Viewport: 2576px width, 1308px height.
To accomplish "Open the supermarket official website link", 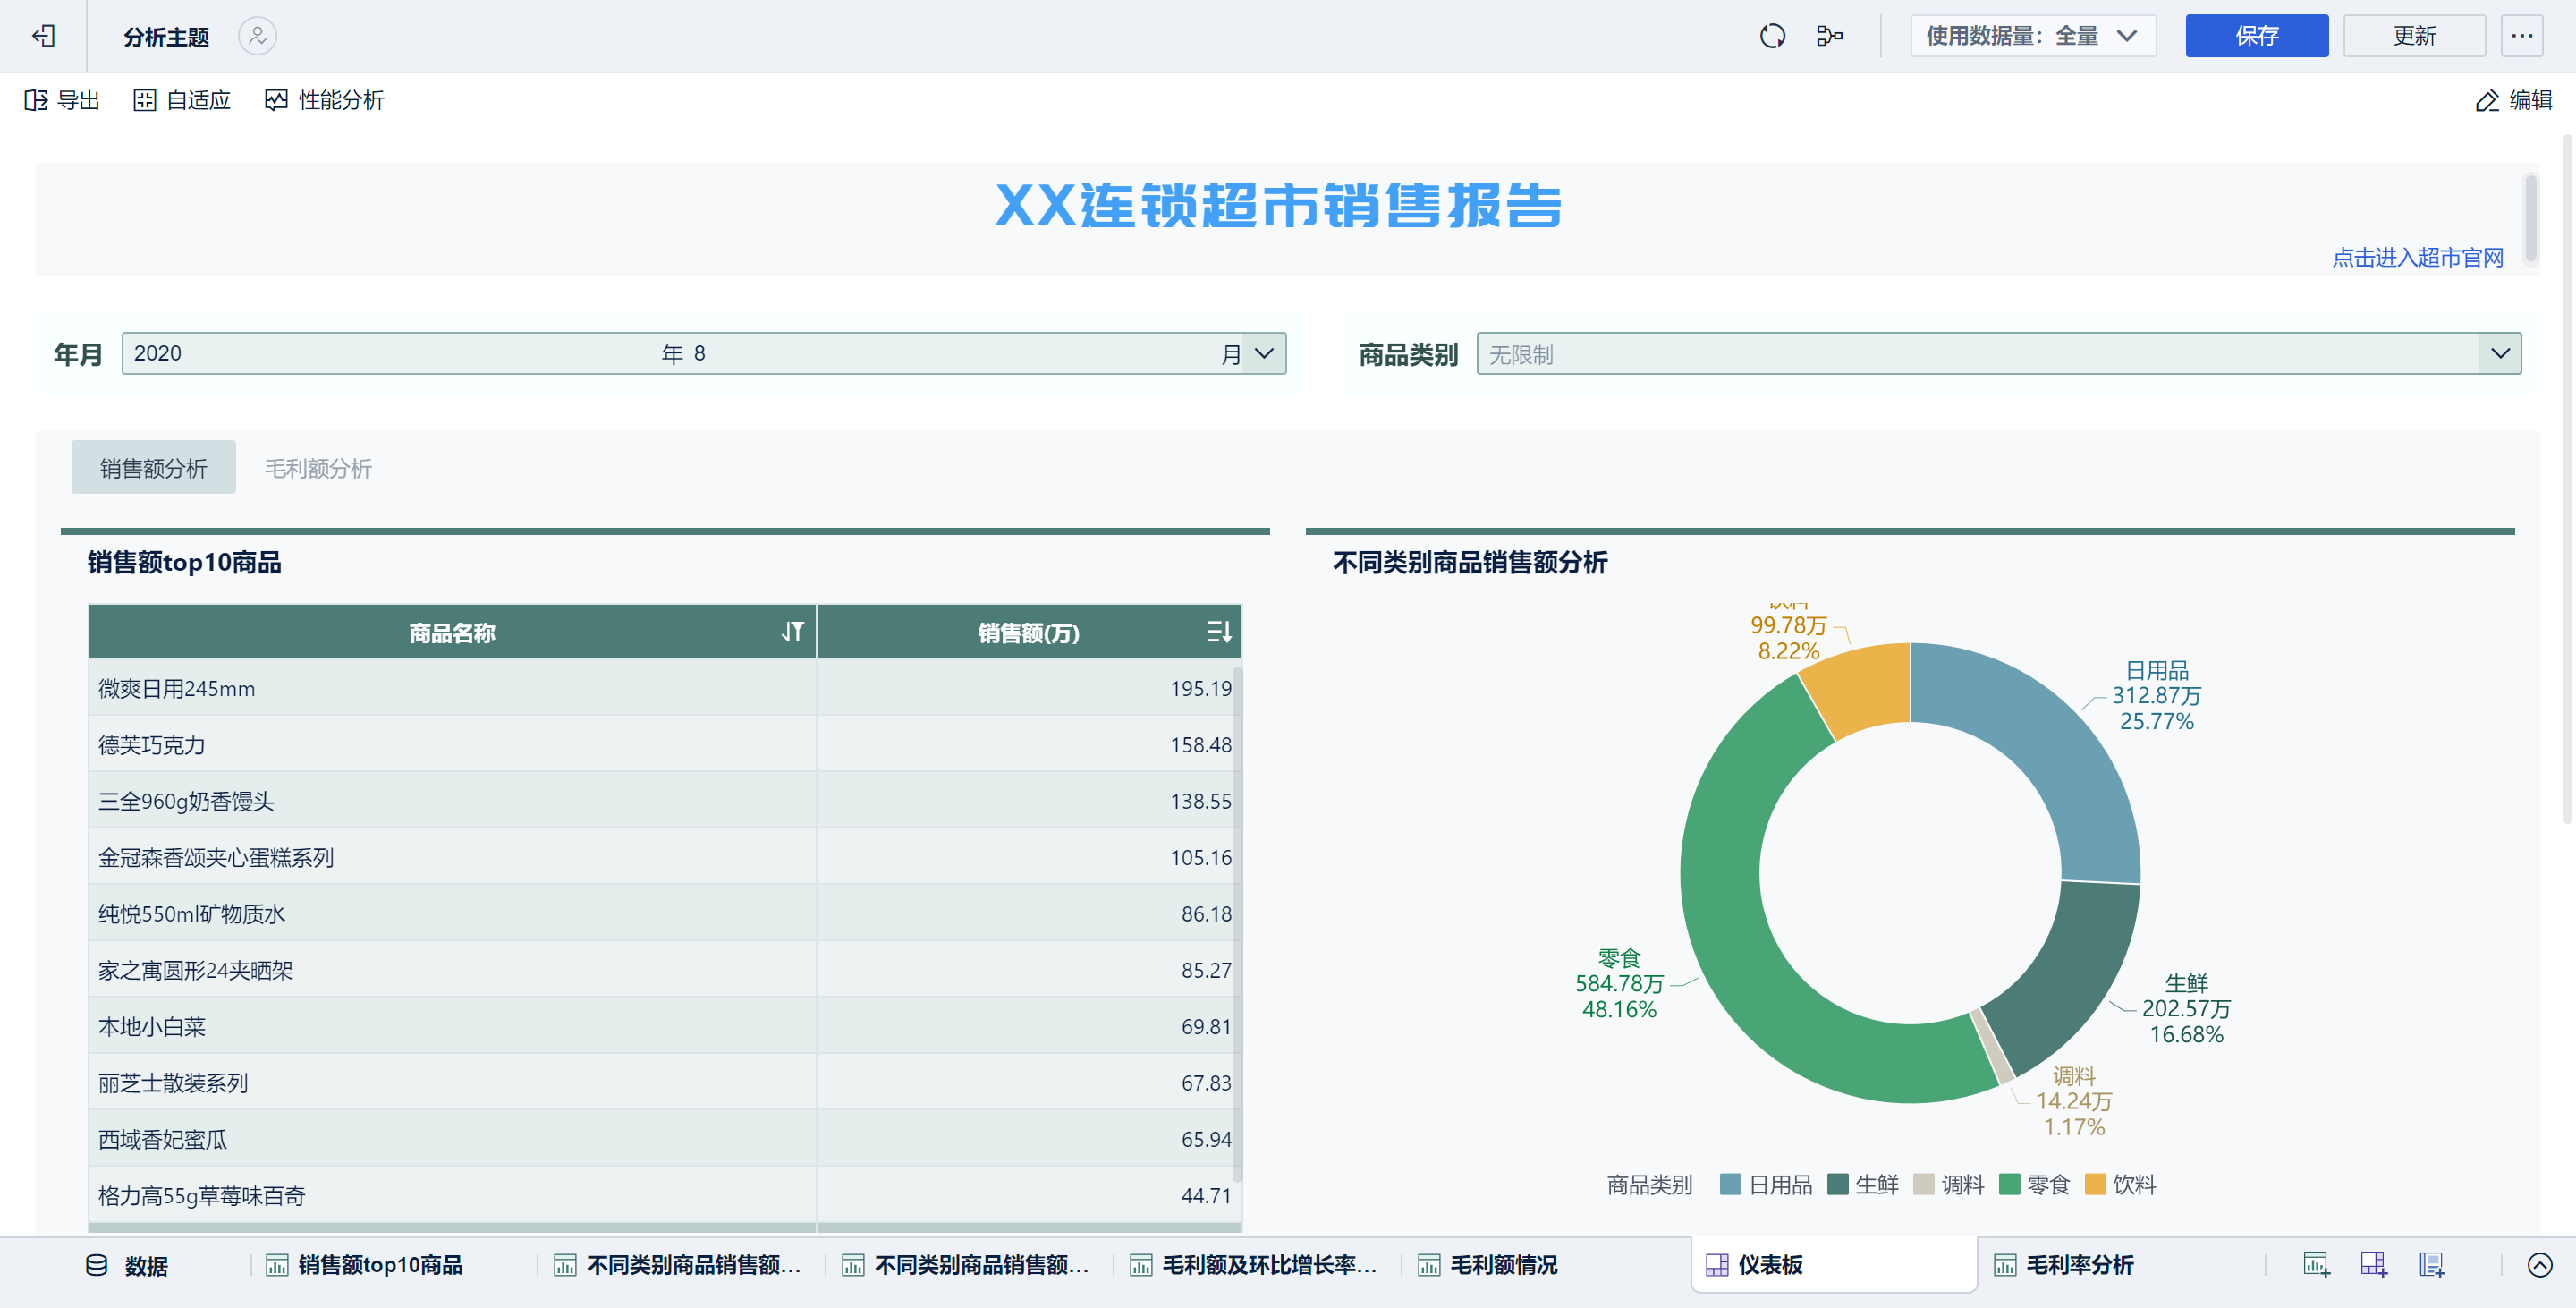I will click(x=2417, y=257).
